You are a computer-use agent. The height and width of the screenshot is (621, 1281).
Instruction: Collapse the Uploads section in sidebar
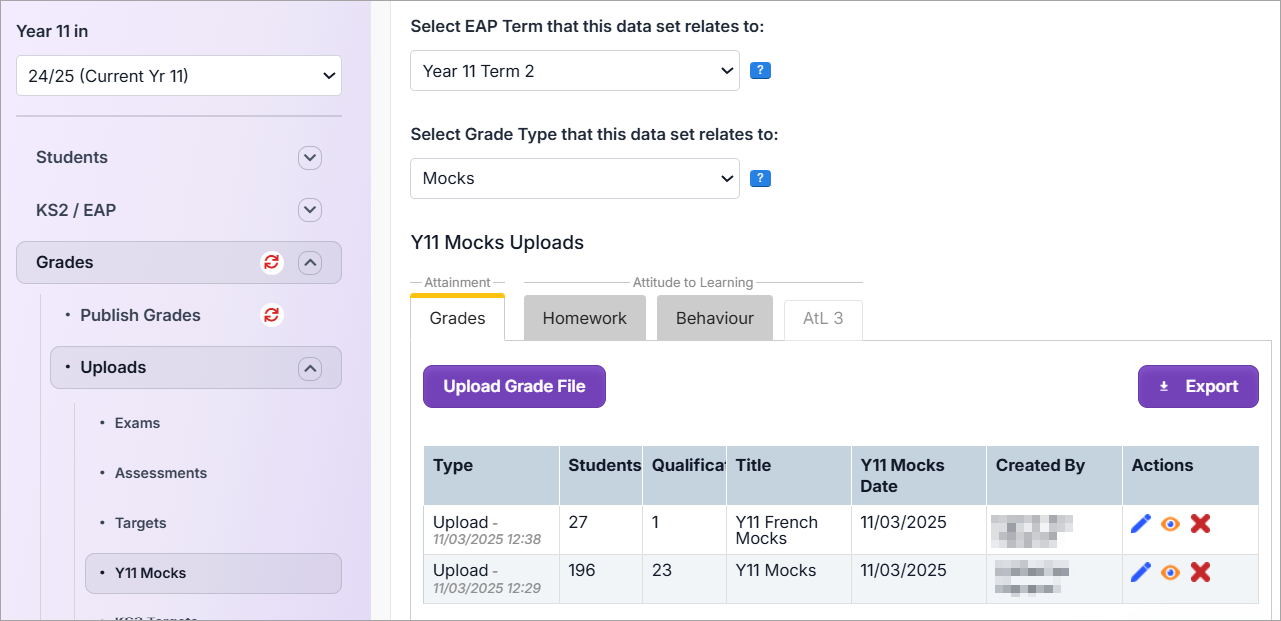coord(310,367)
